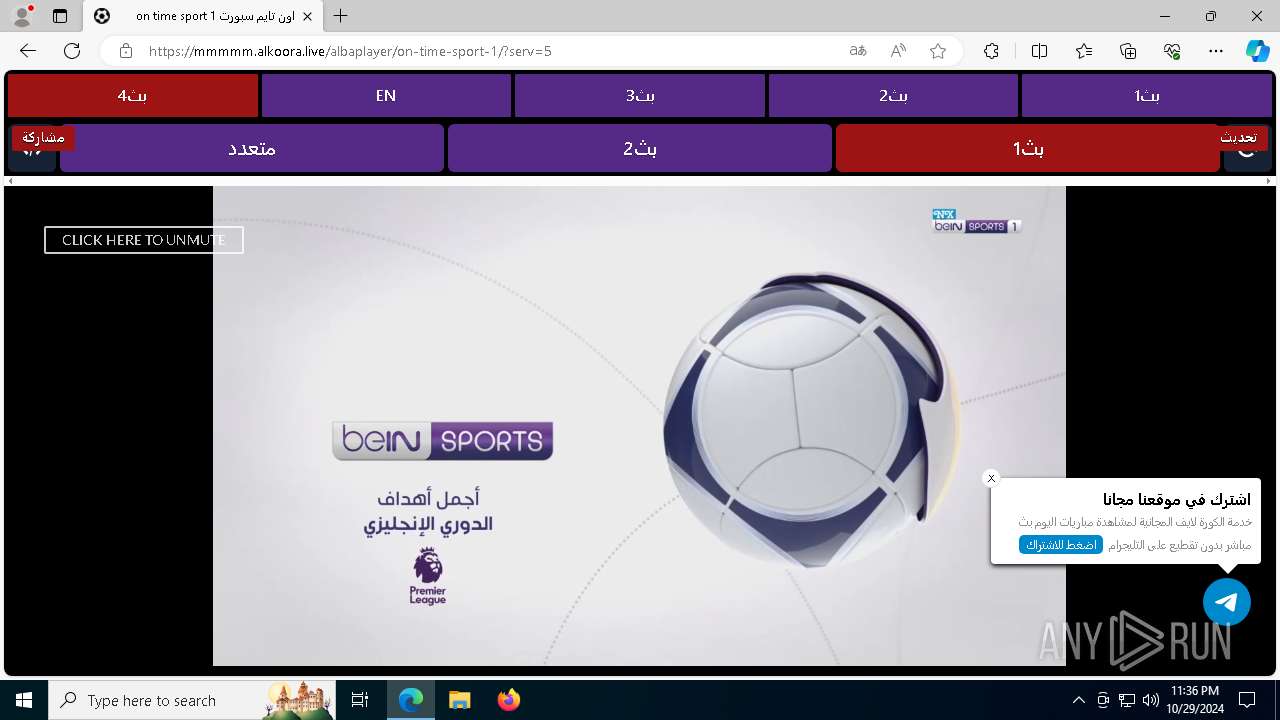Open the Copilot icon in the toolbar
Screen dimensions: 1280x720
pos(1258,51)
